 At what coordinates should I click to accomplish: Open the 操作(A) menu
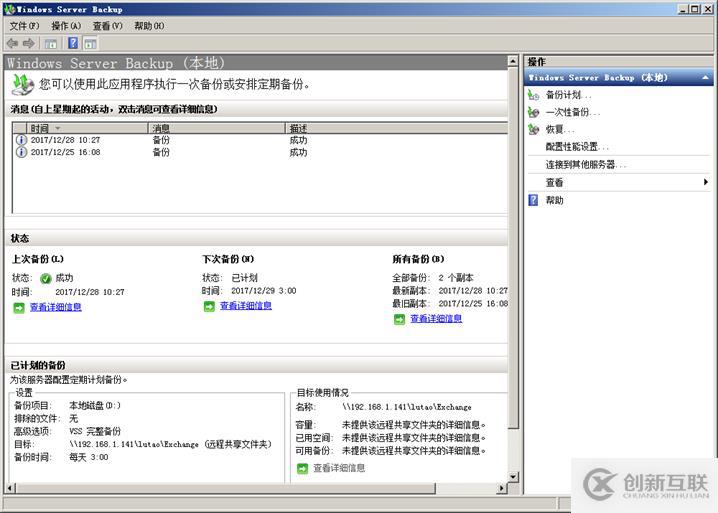pyautogui.click(x=66, y=26)
